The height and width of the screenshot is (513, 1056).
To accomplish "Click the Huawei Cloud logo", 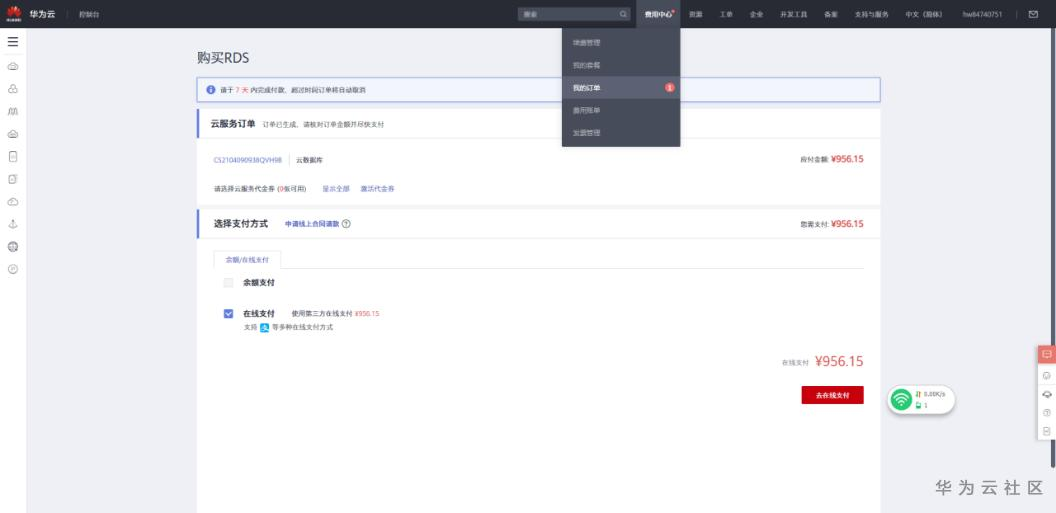I will pyautogui.click(x=14, y=13).
